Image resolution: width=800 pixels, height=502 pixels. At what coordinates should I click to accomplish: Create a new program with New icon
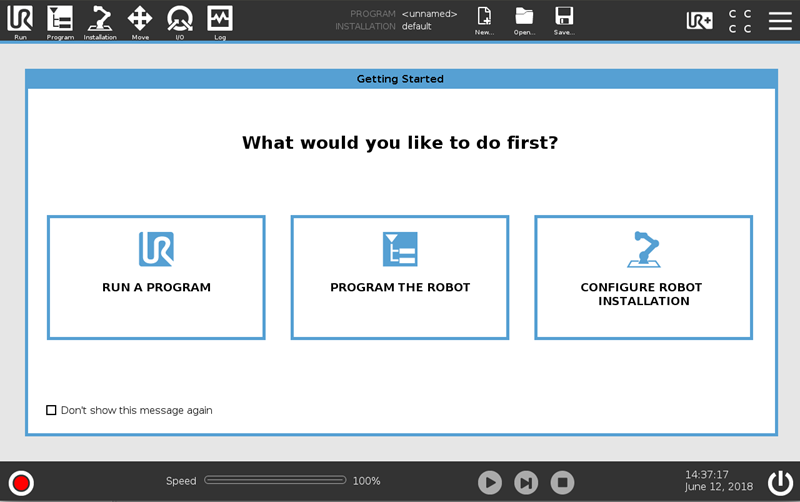(x=484, y=20)
